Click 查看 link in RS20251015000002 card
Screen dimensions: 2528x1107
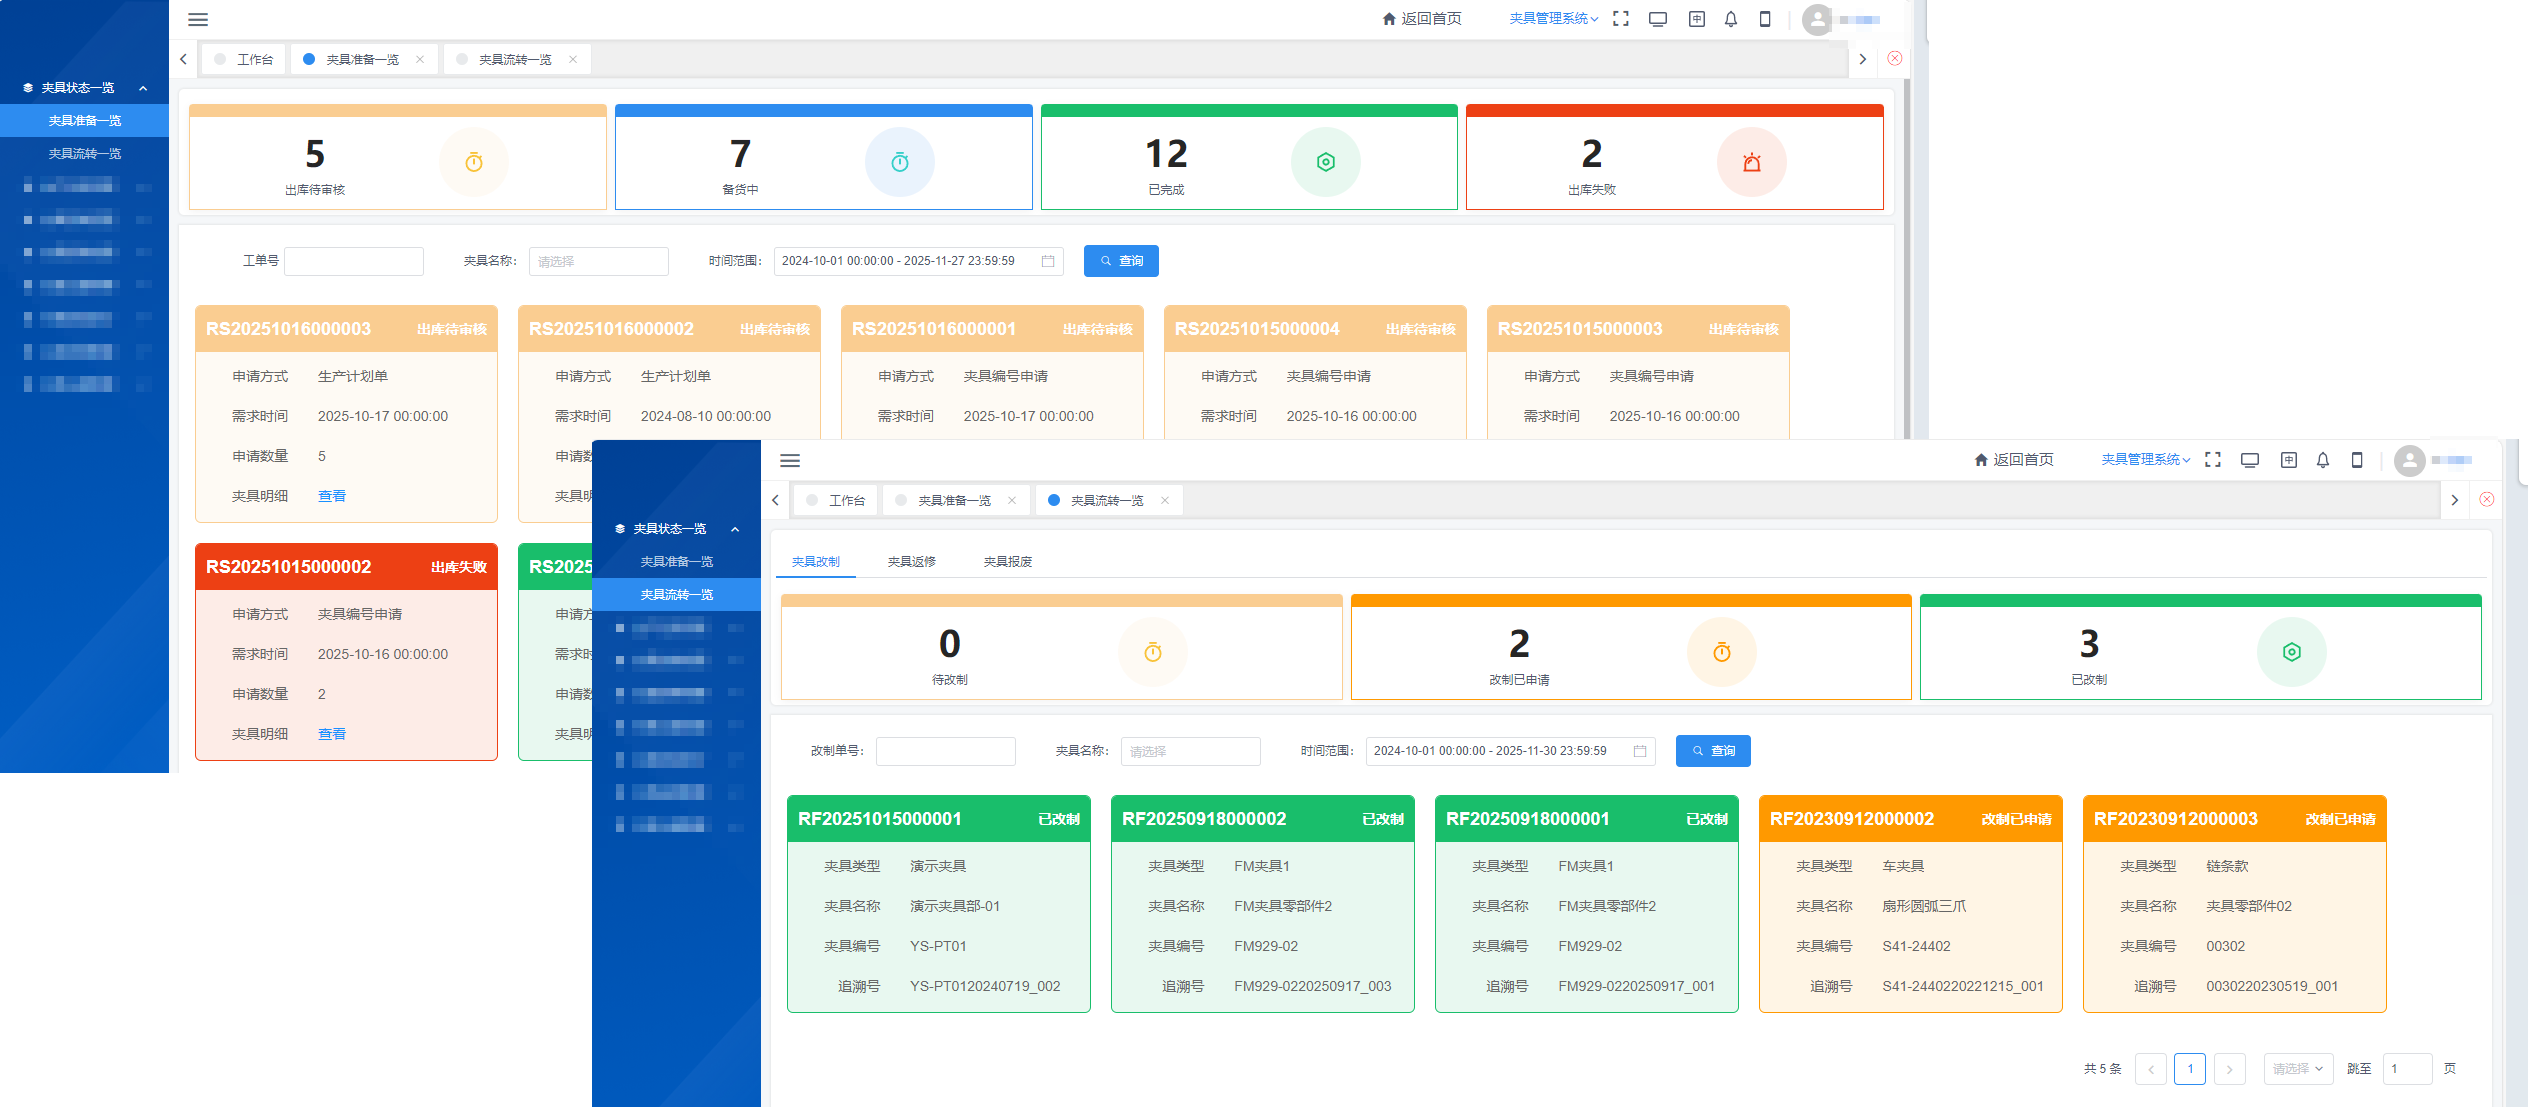pos(331,734)
